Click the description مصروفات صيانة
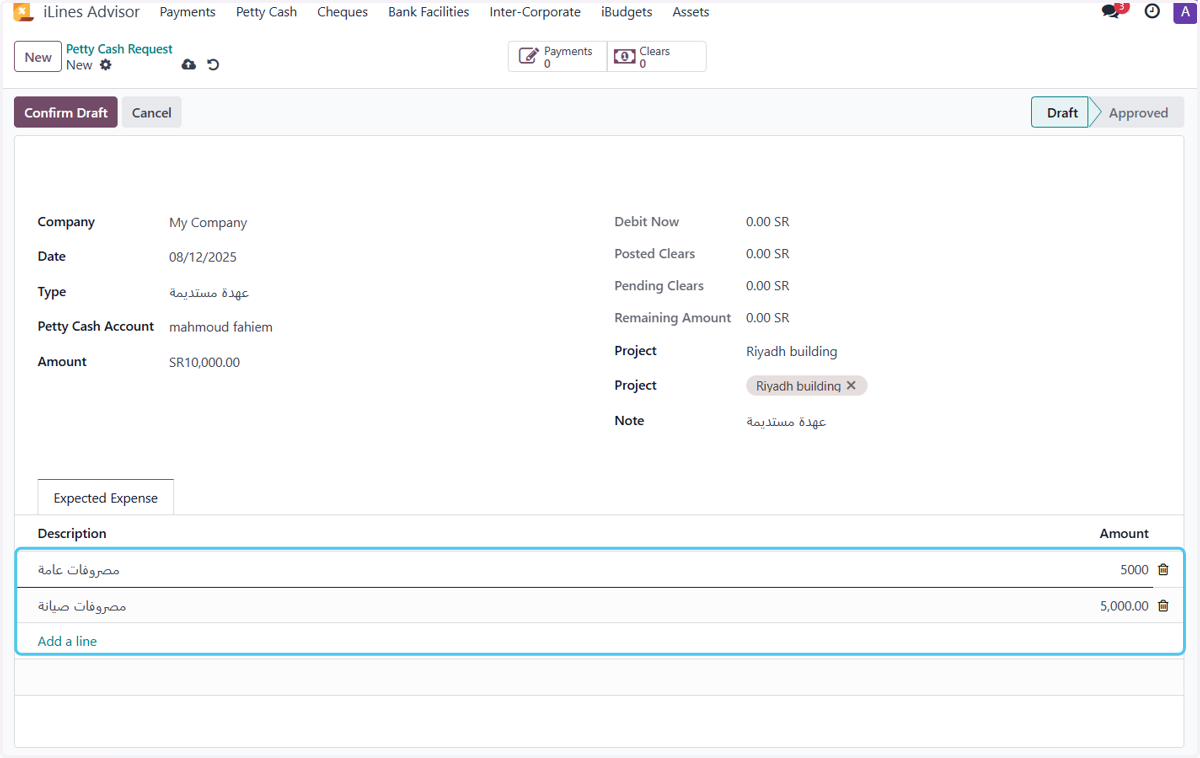This screenshot has width=1200, height=758. [x=82, y=606]
